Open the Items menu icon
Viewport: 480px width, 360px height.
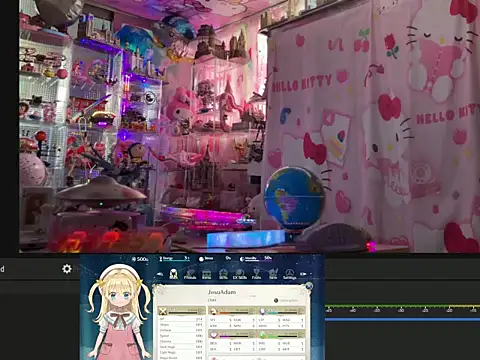click(x=207, y=274)
